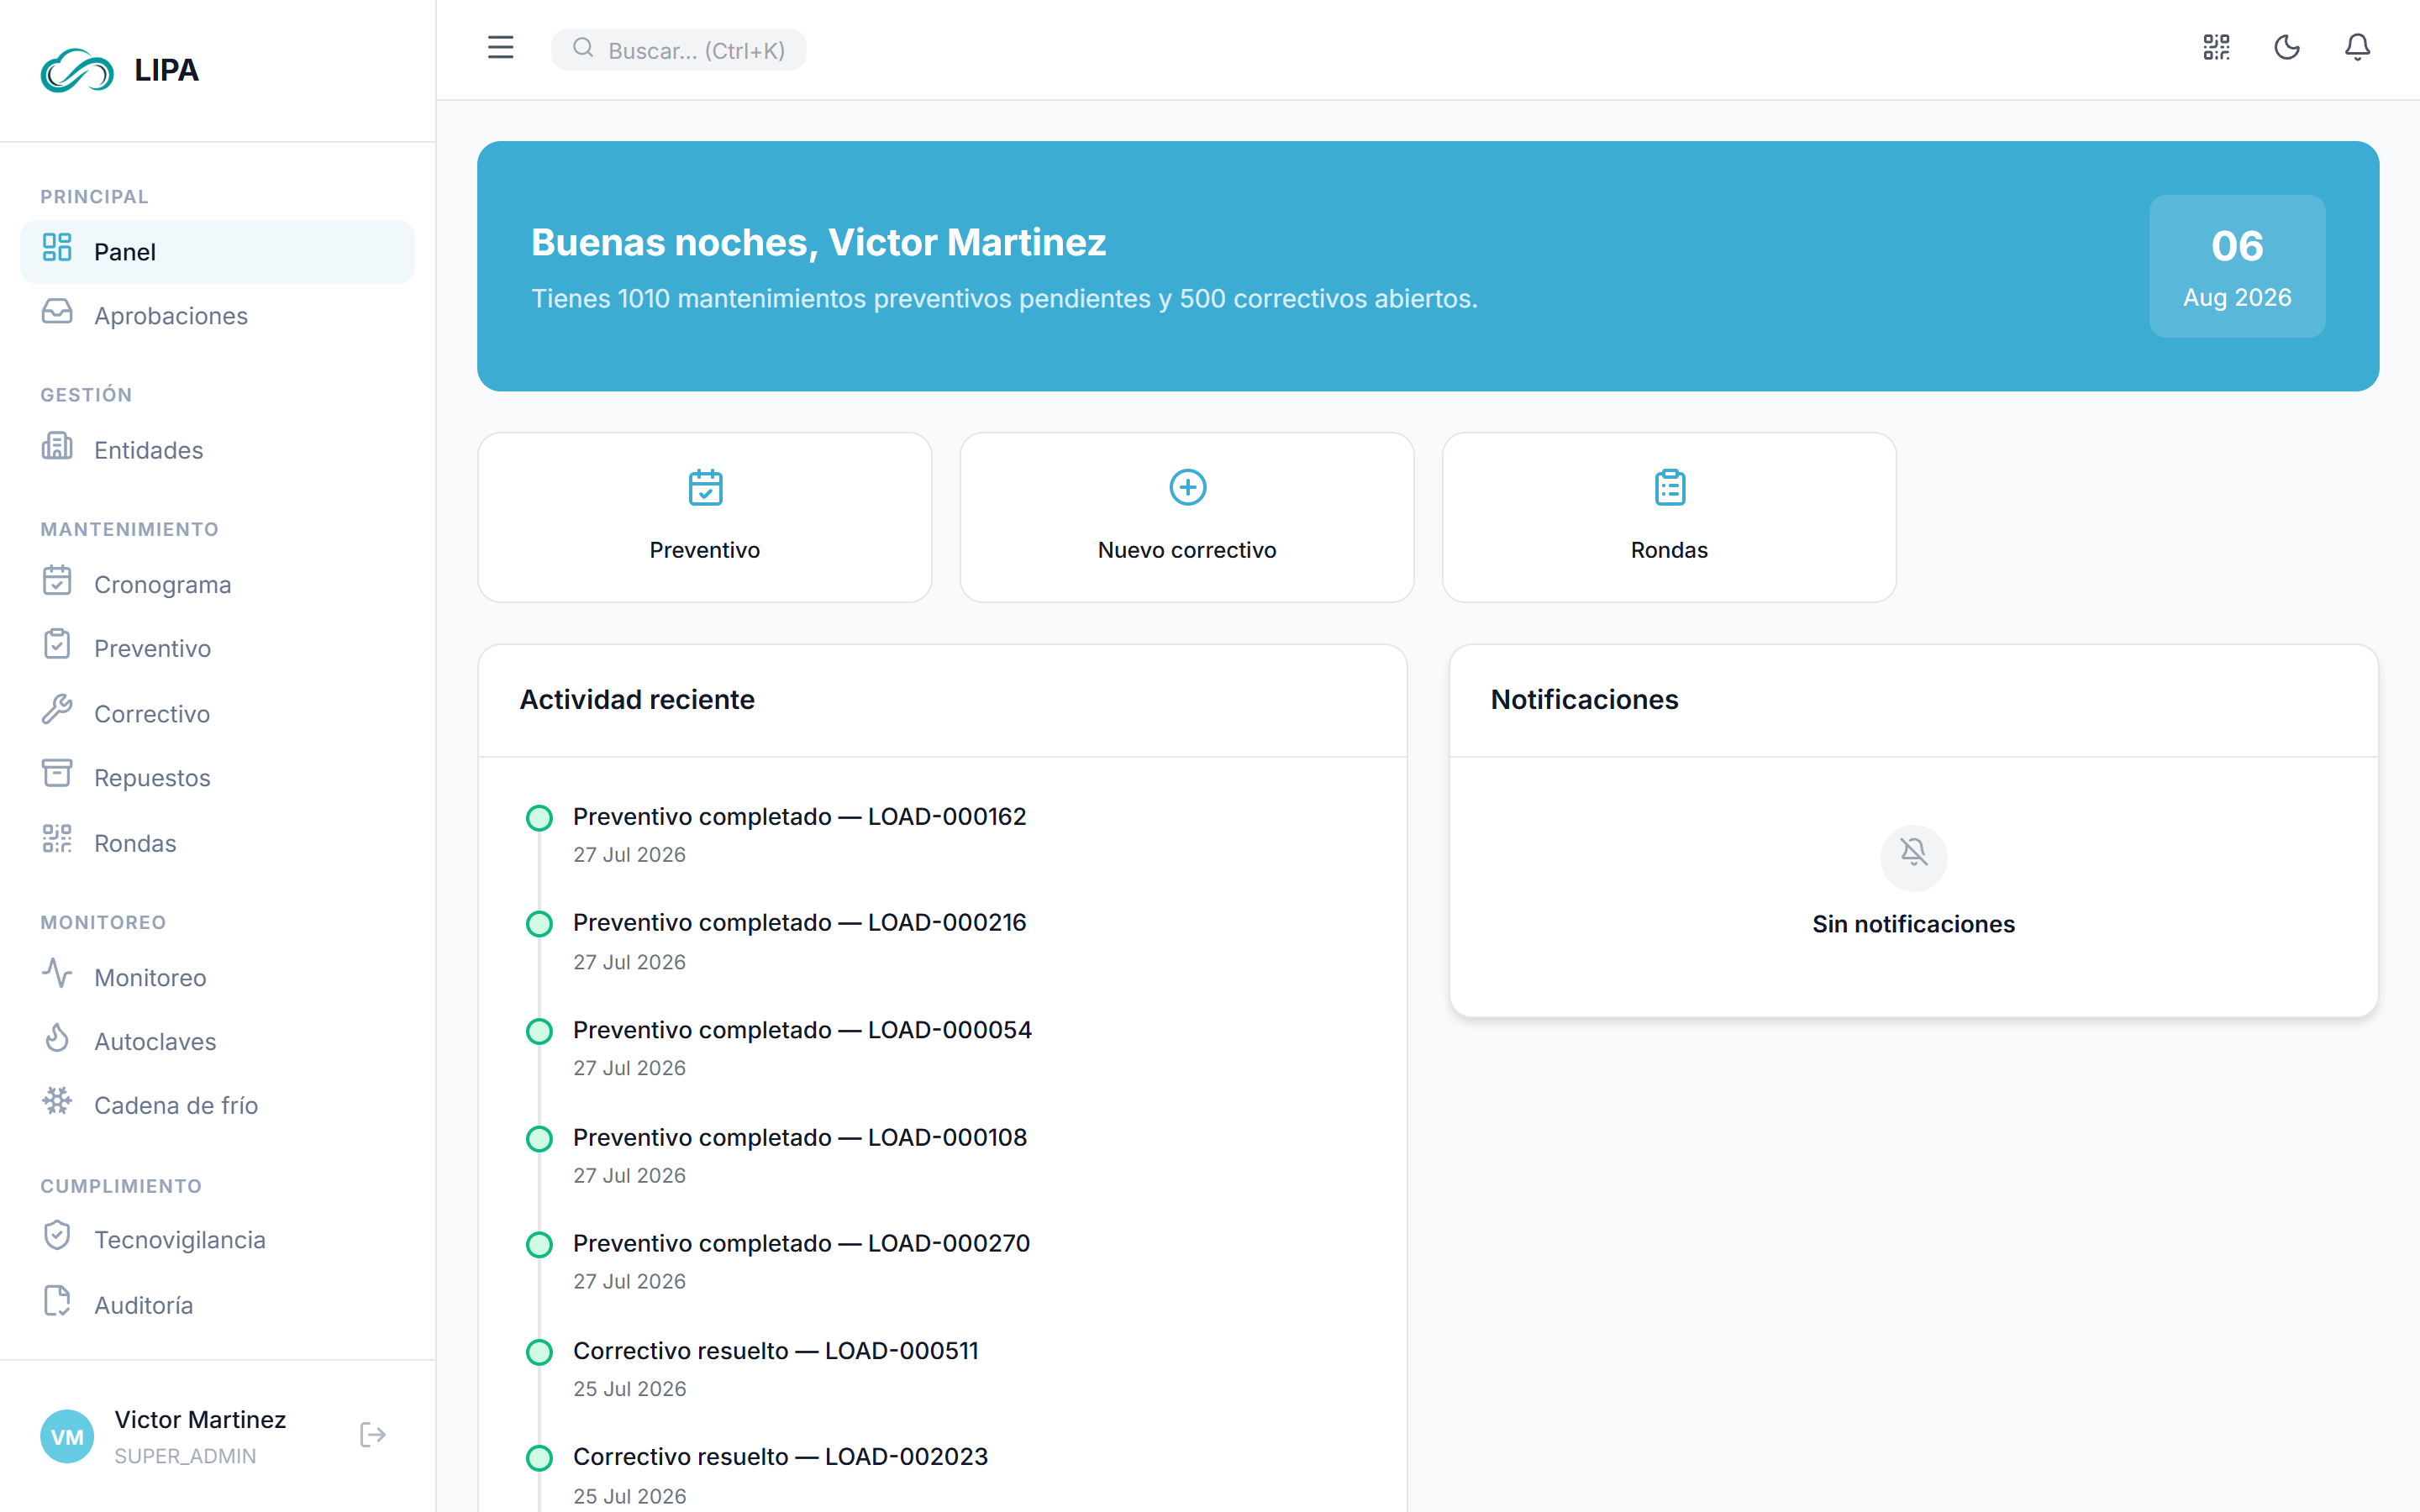Click the Autoclaves flame icon
Screen dimensions: 2420x1512
coord(57,1038)
